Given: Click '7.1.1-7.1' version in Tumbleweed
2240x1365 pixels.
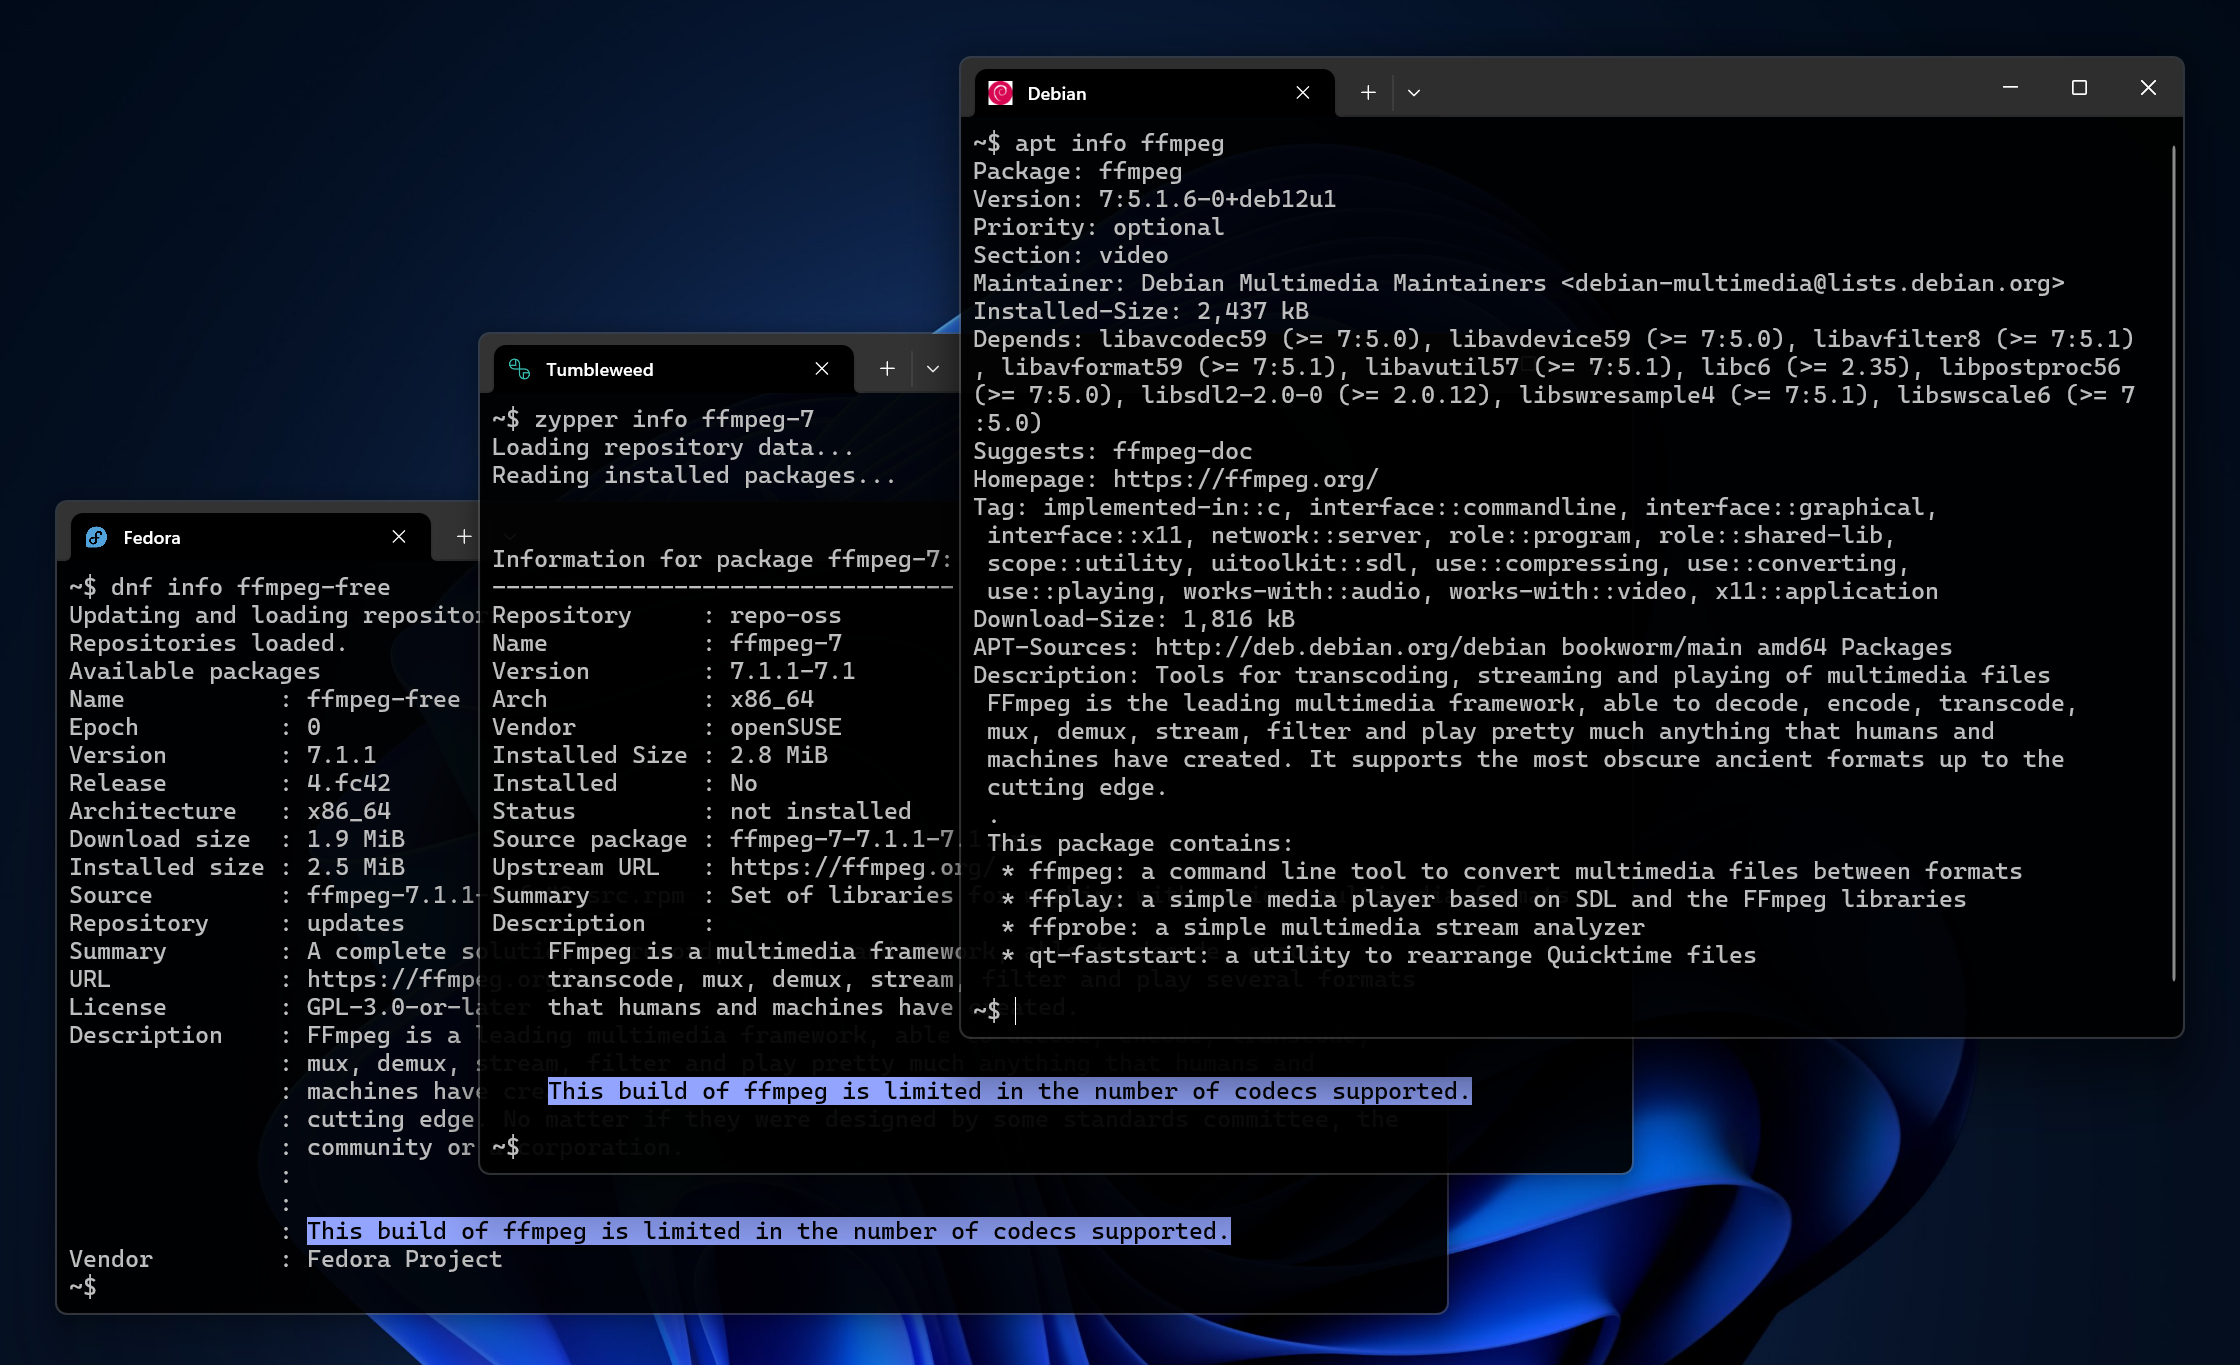Looking at the screenshot, I should (x=792, y=671).
